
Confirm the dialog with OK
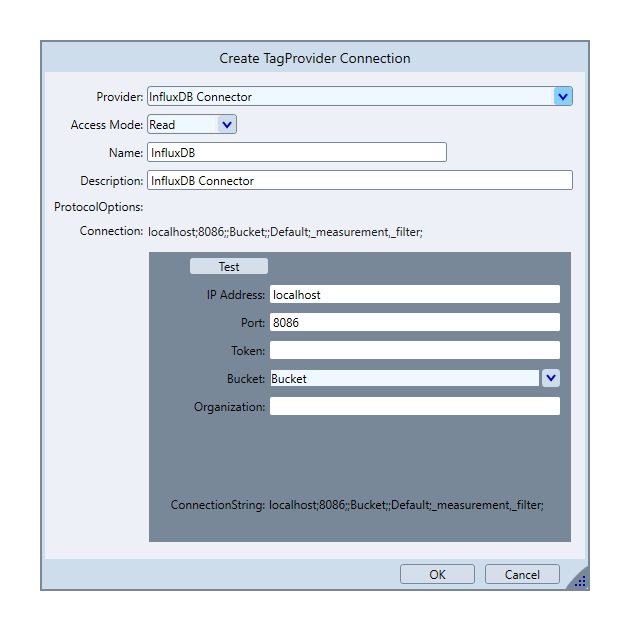437,575
